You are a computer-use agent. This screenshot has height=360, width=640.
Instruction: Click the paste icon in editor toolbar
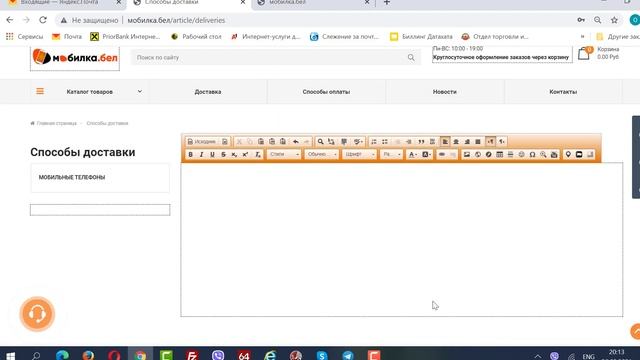click(x=261, y=142)
